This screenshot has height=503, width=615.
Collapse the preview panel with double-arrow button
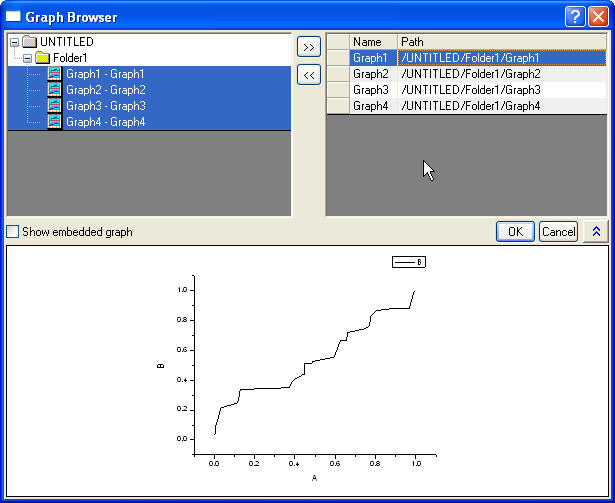pos(594,231)
